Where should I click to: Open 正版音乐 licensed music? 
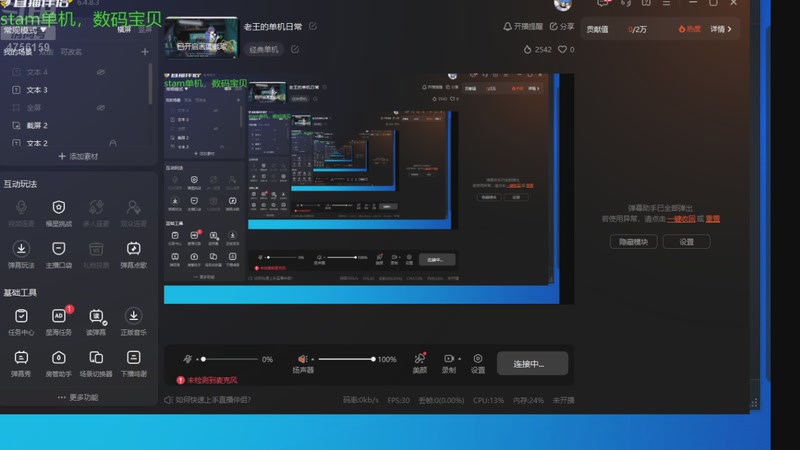[134, 322]
